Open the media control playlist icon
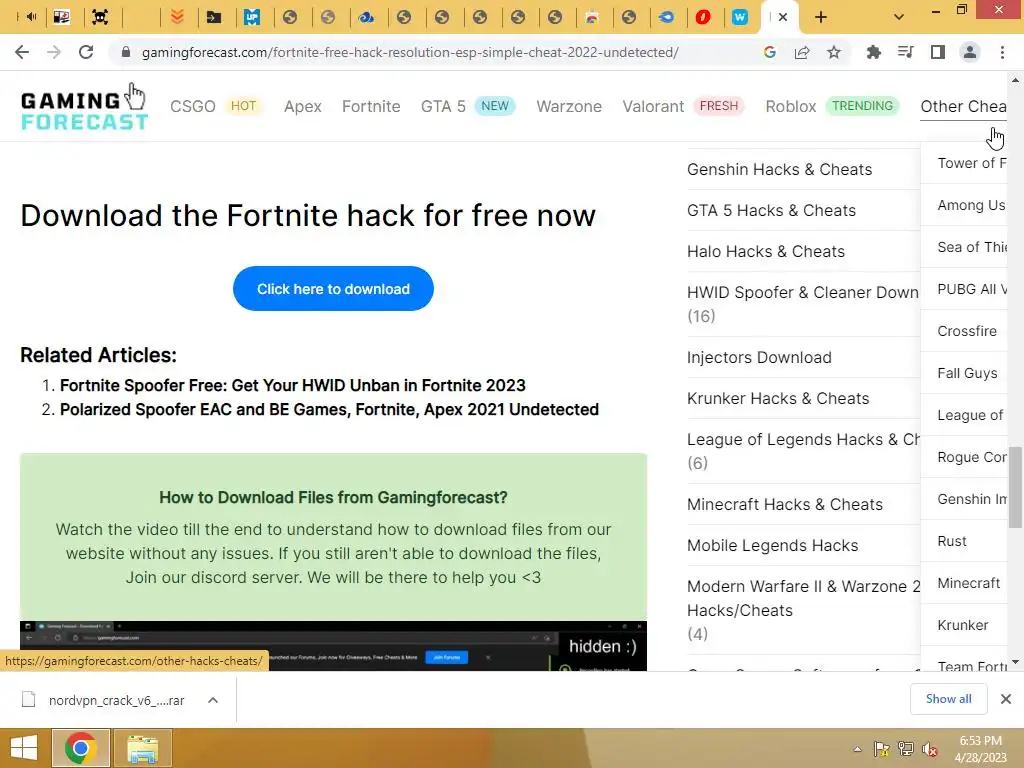The width and height of the screenshot is (1024, 768). [906, 52]
